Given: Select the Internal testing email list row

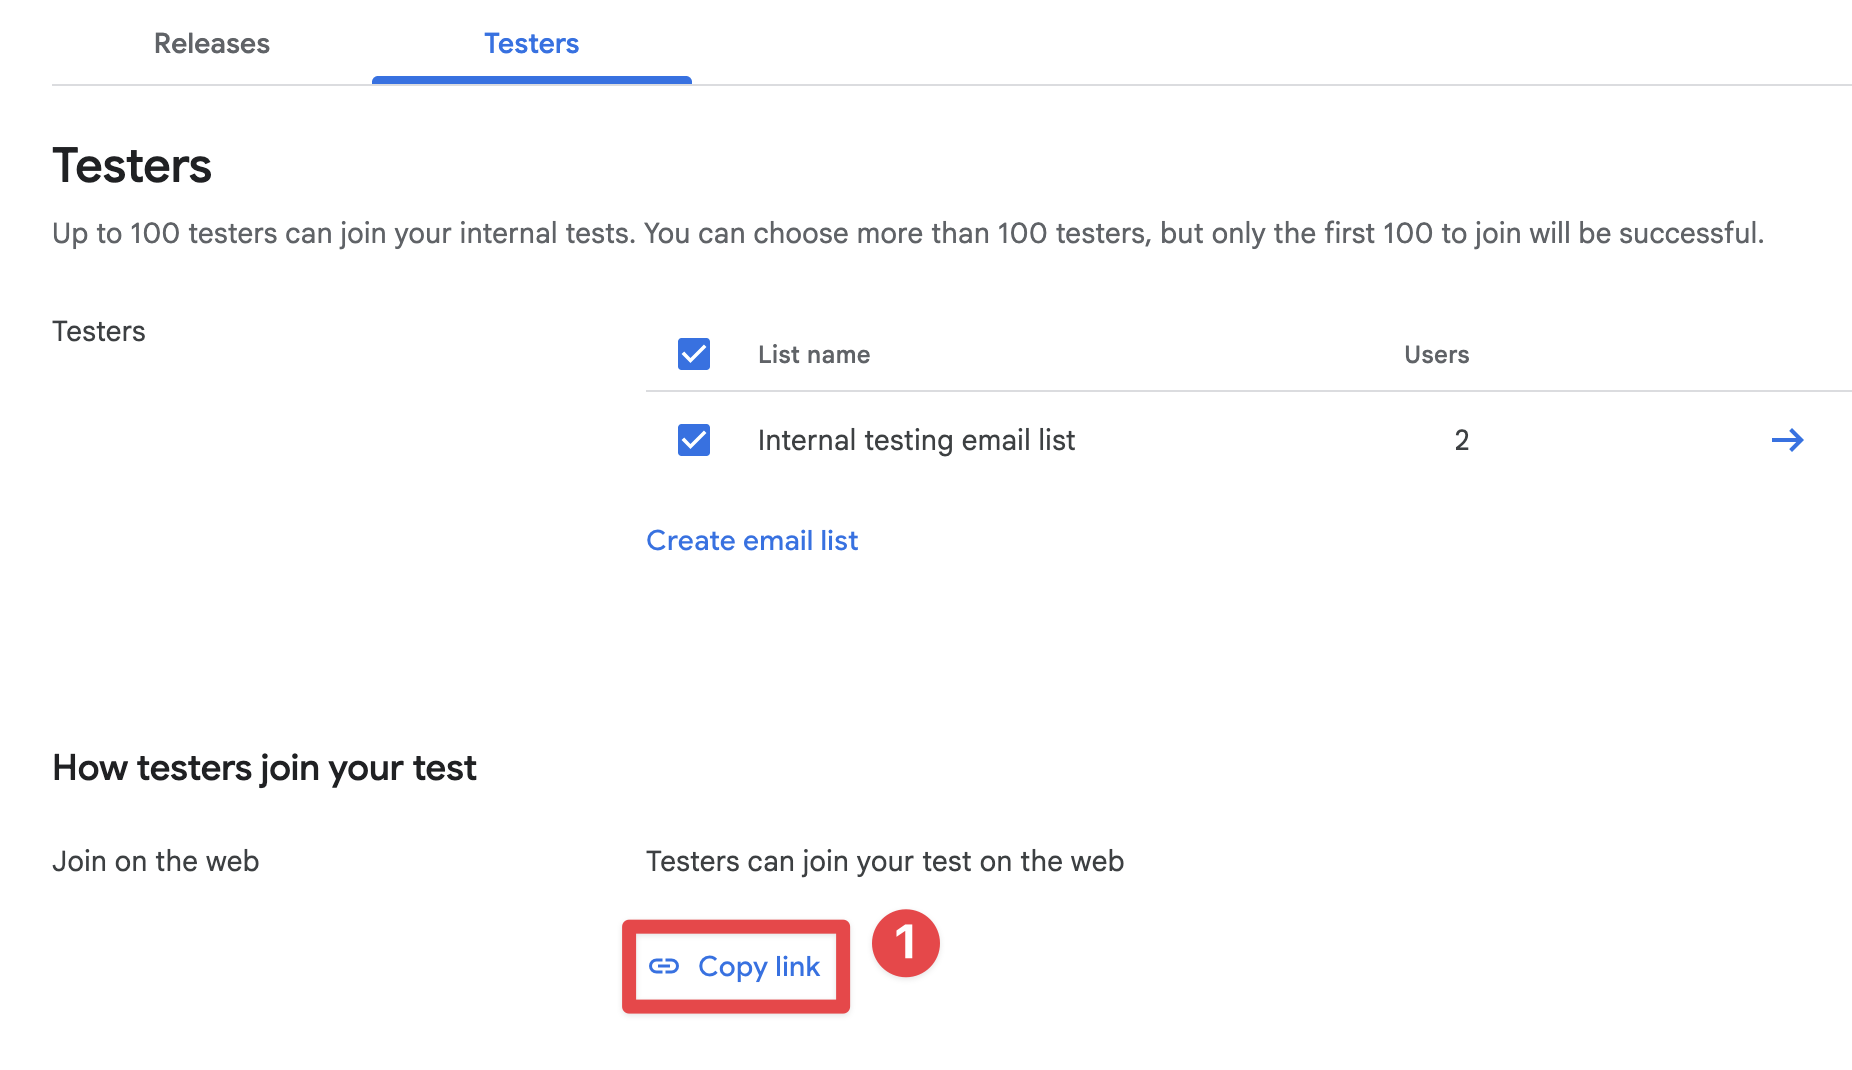Looking at the screenshot, I should [916, 440].
